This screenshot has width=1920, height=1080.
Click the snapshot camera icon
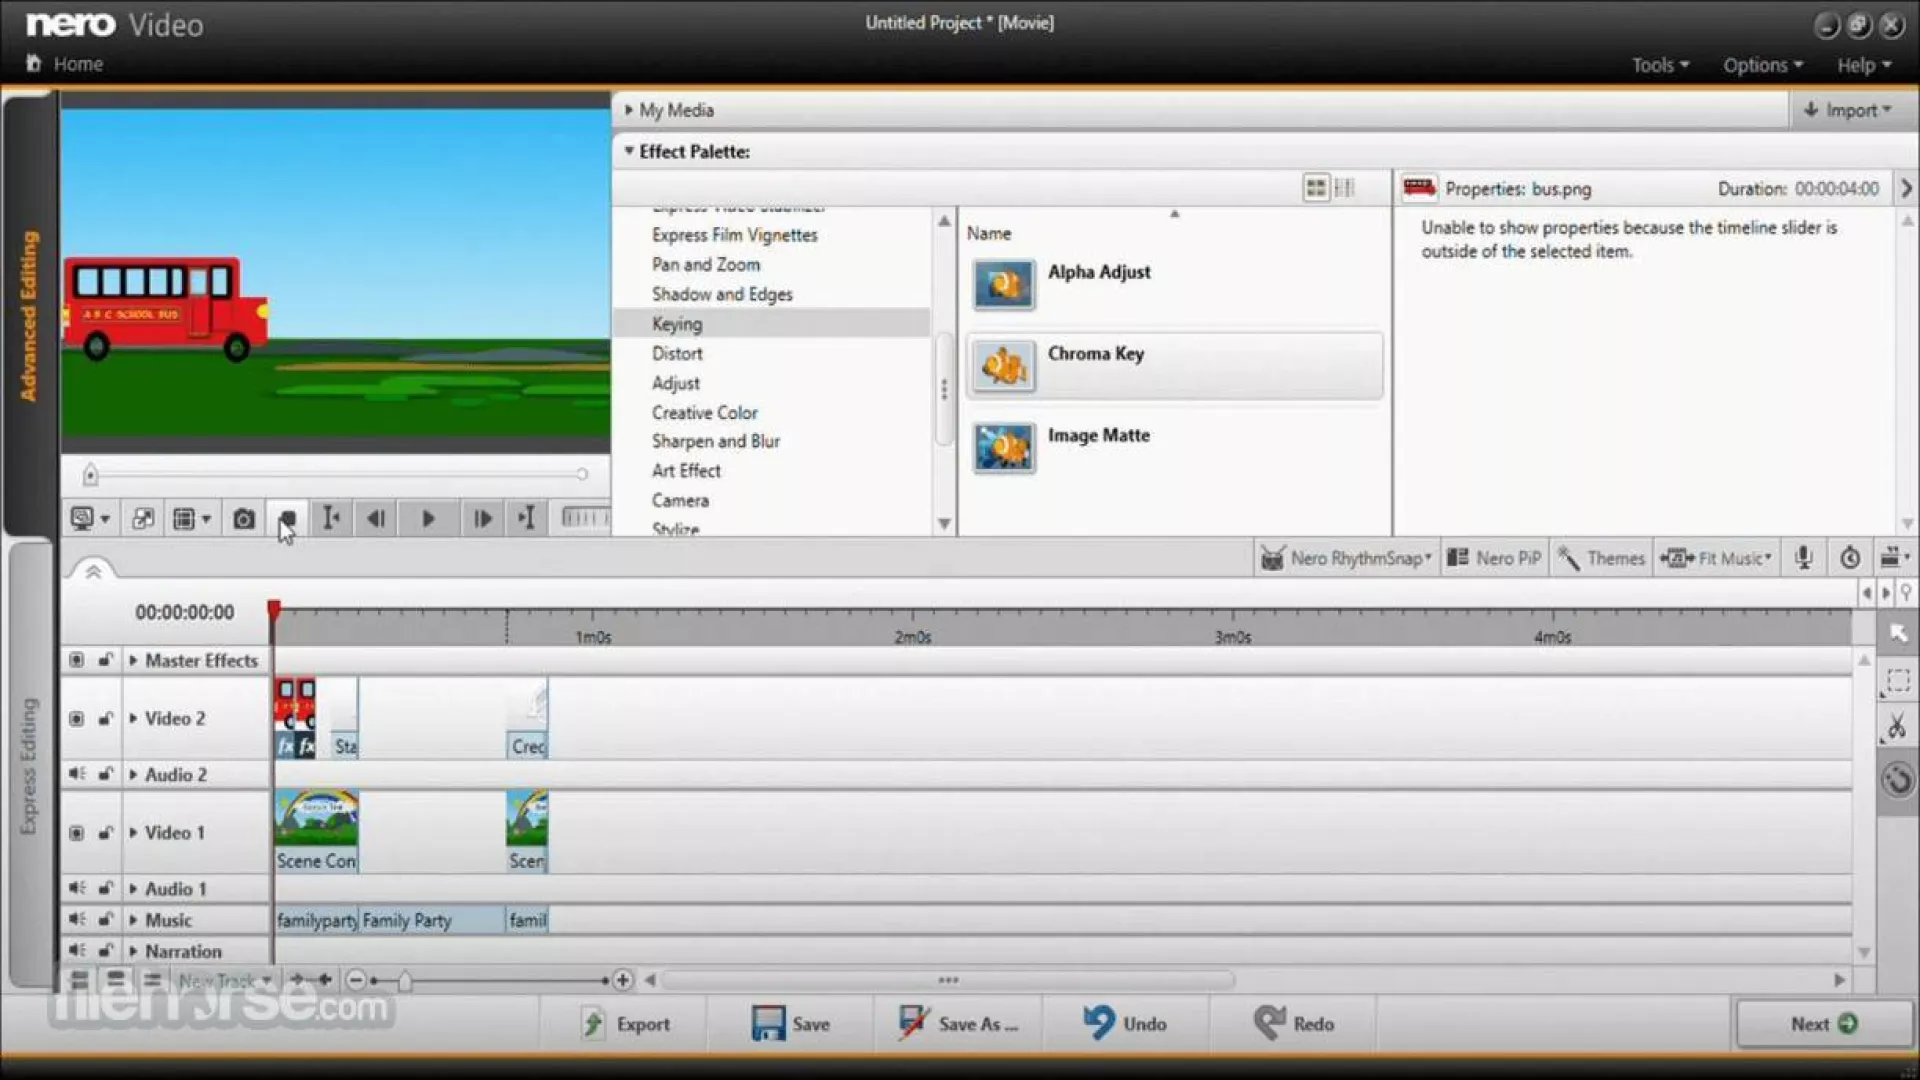[x=243, y=519]
